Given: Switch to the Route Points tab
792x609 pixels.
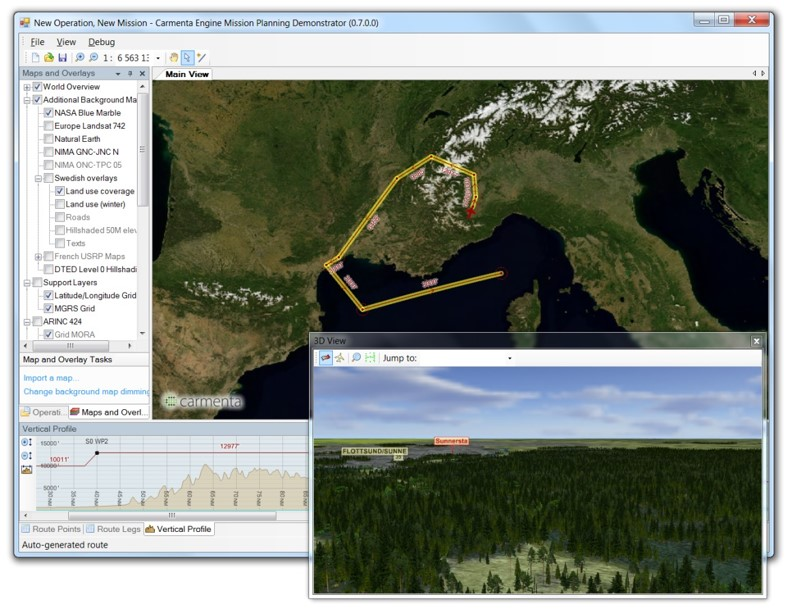Looking at the screenshot, I should (x=51, y=529).
